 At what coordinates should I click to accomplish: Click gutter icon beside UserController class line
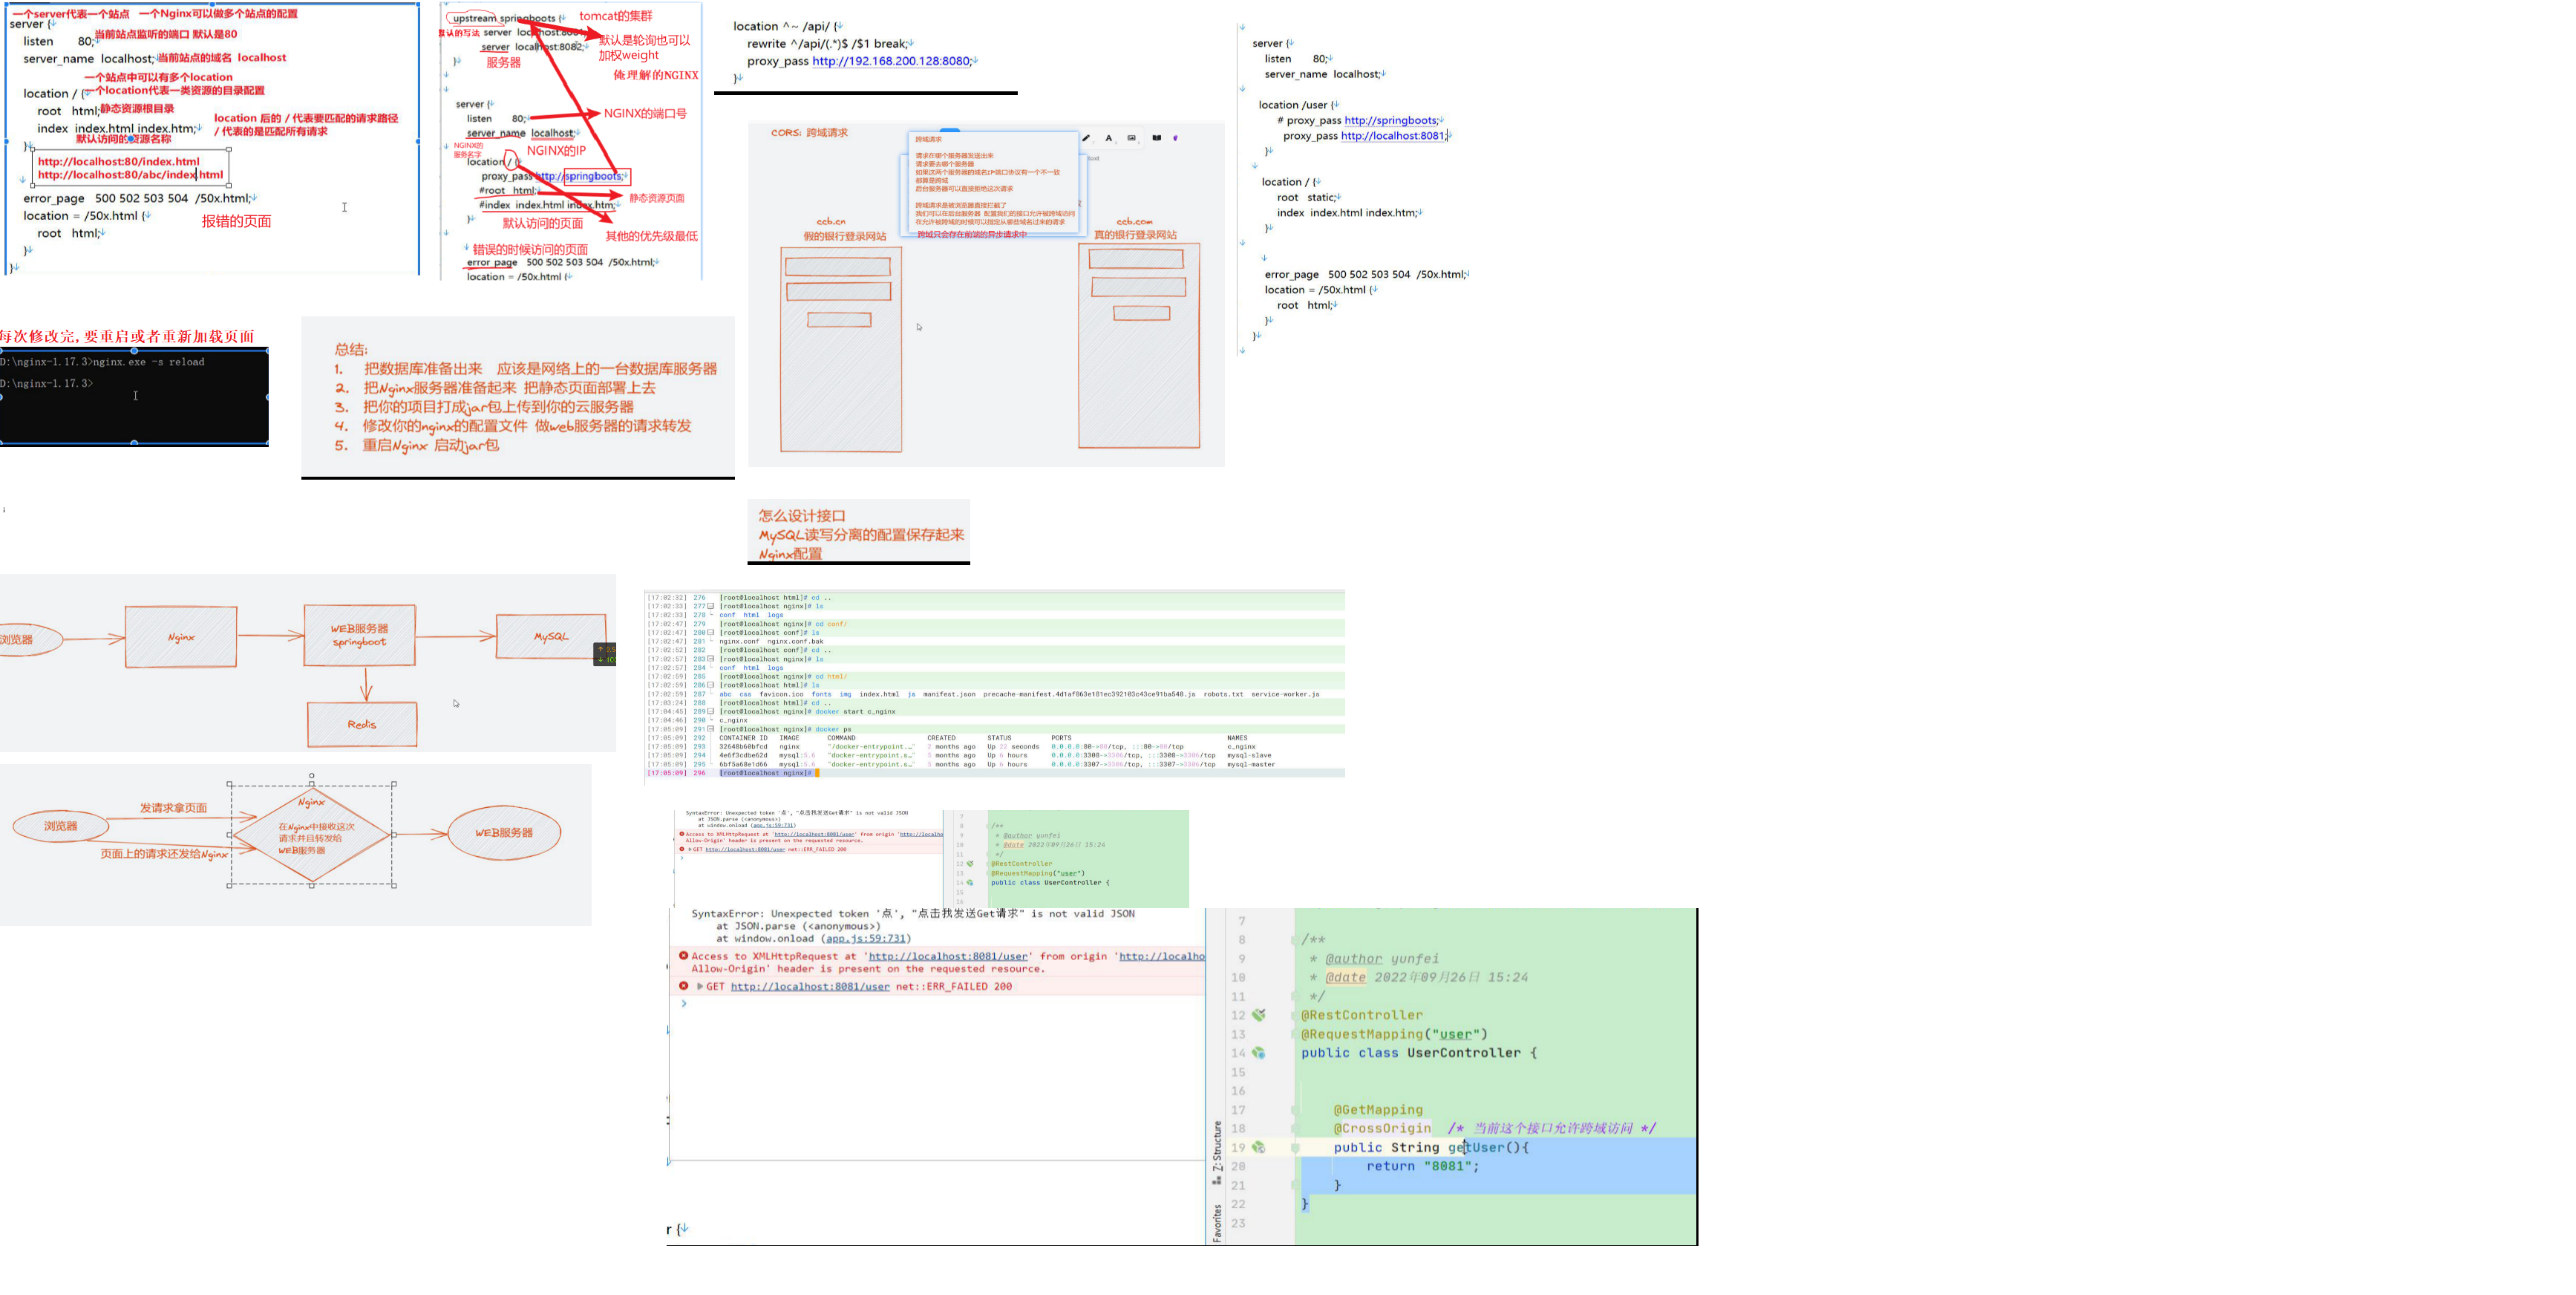1259,1053
